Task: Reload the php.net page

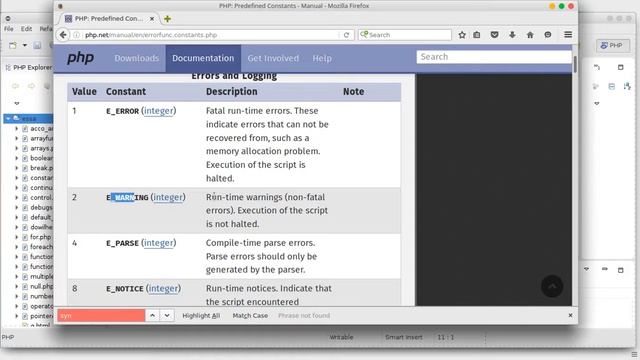Action: click(x=346, y=35)
